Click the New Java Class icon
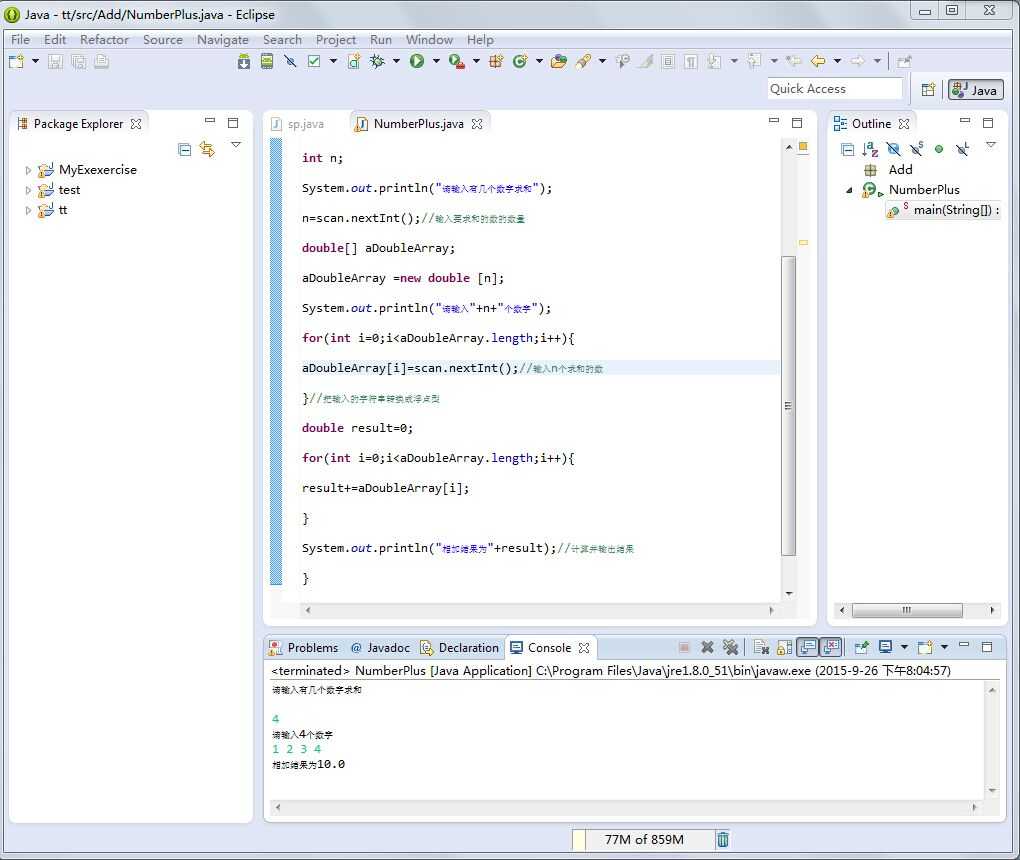Screen dimensions: 1020x860 pos(520,61)
